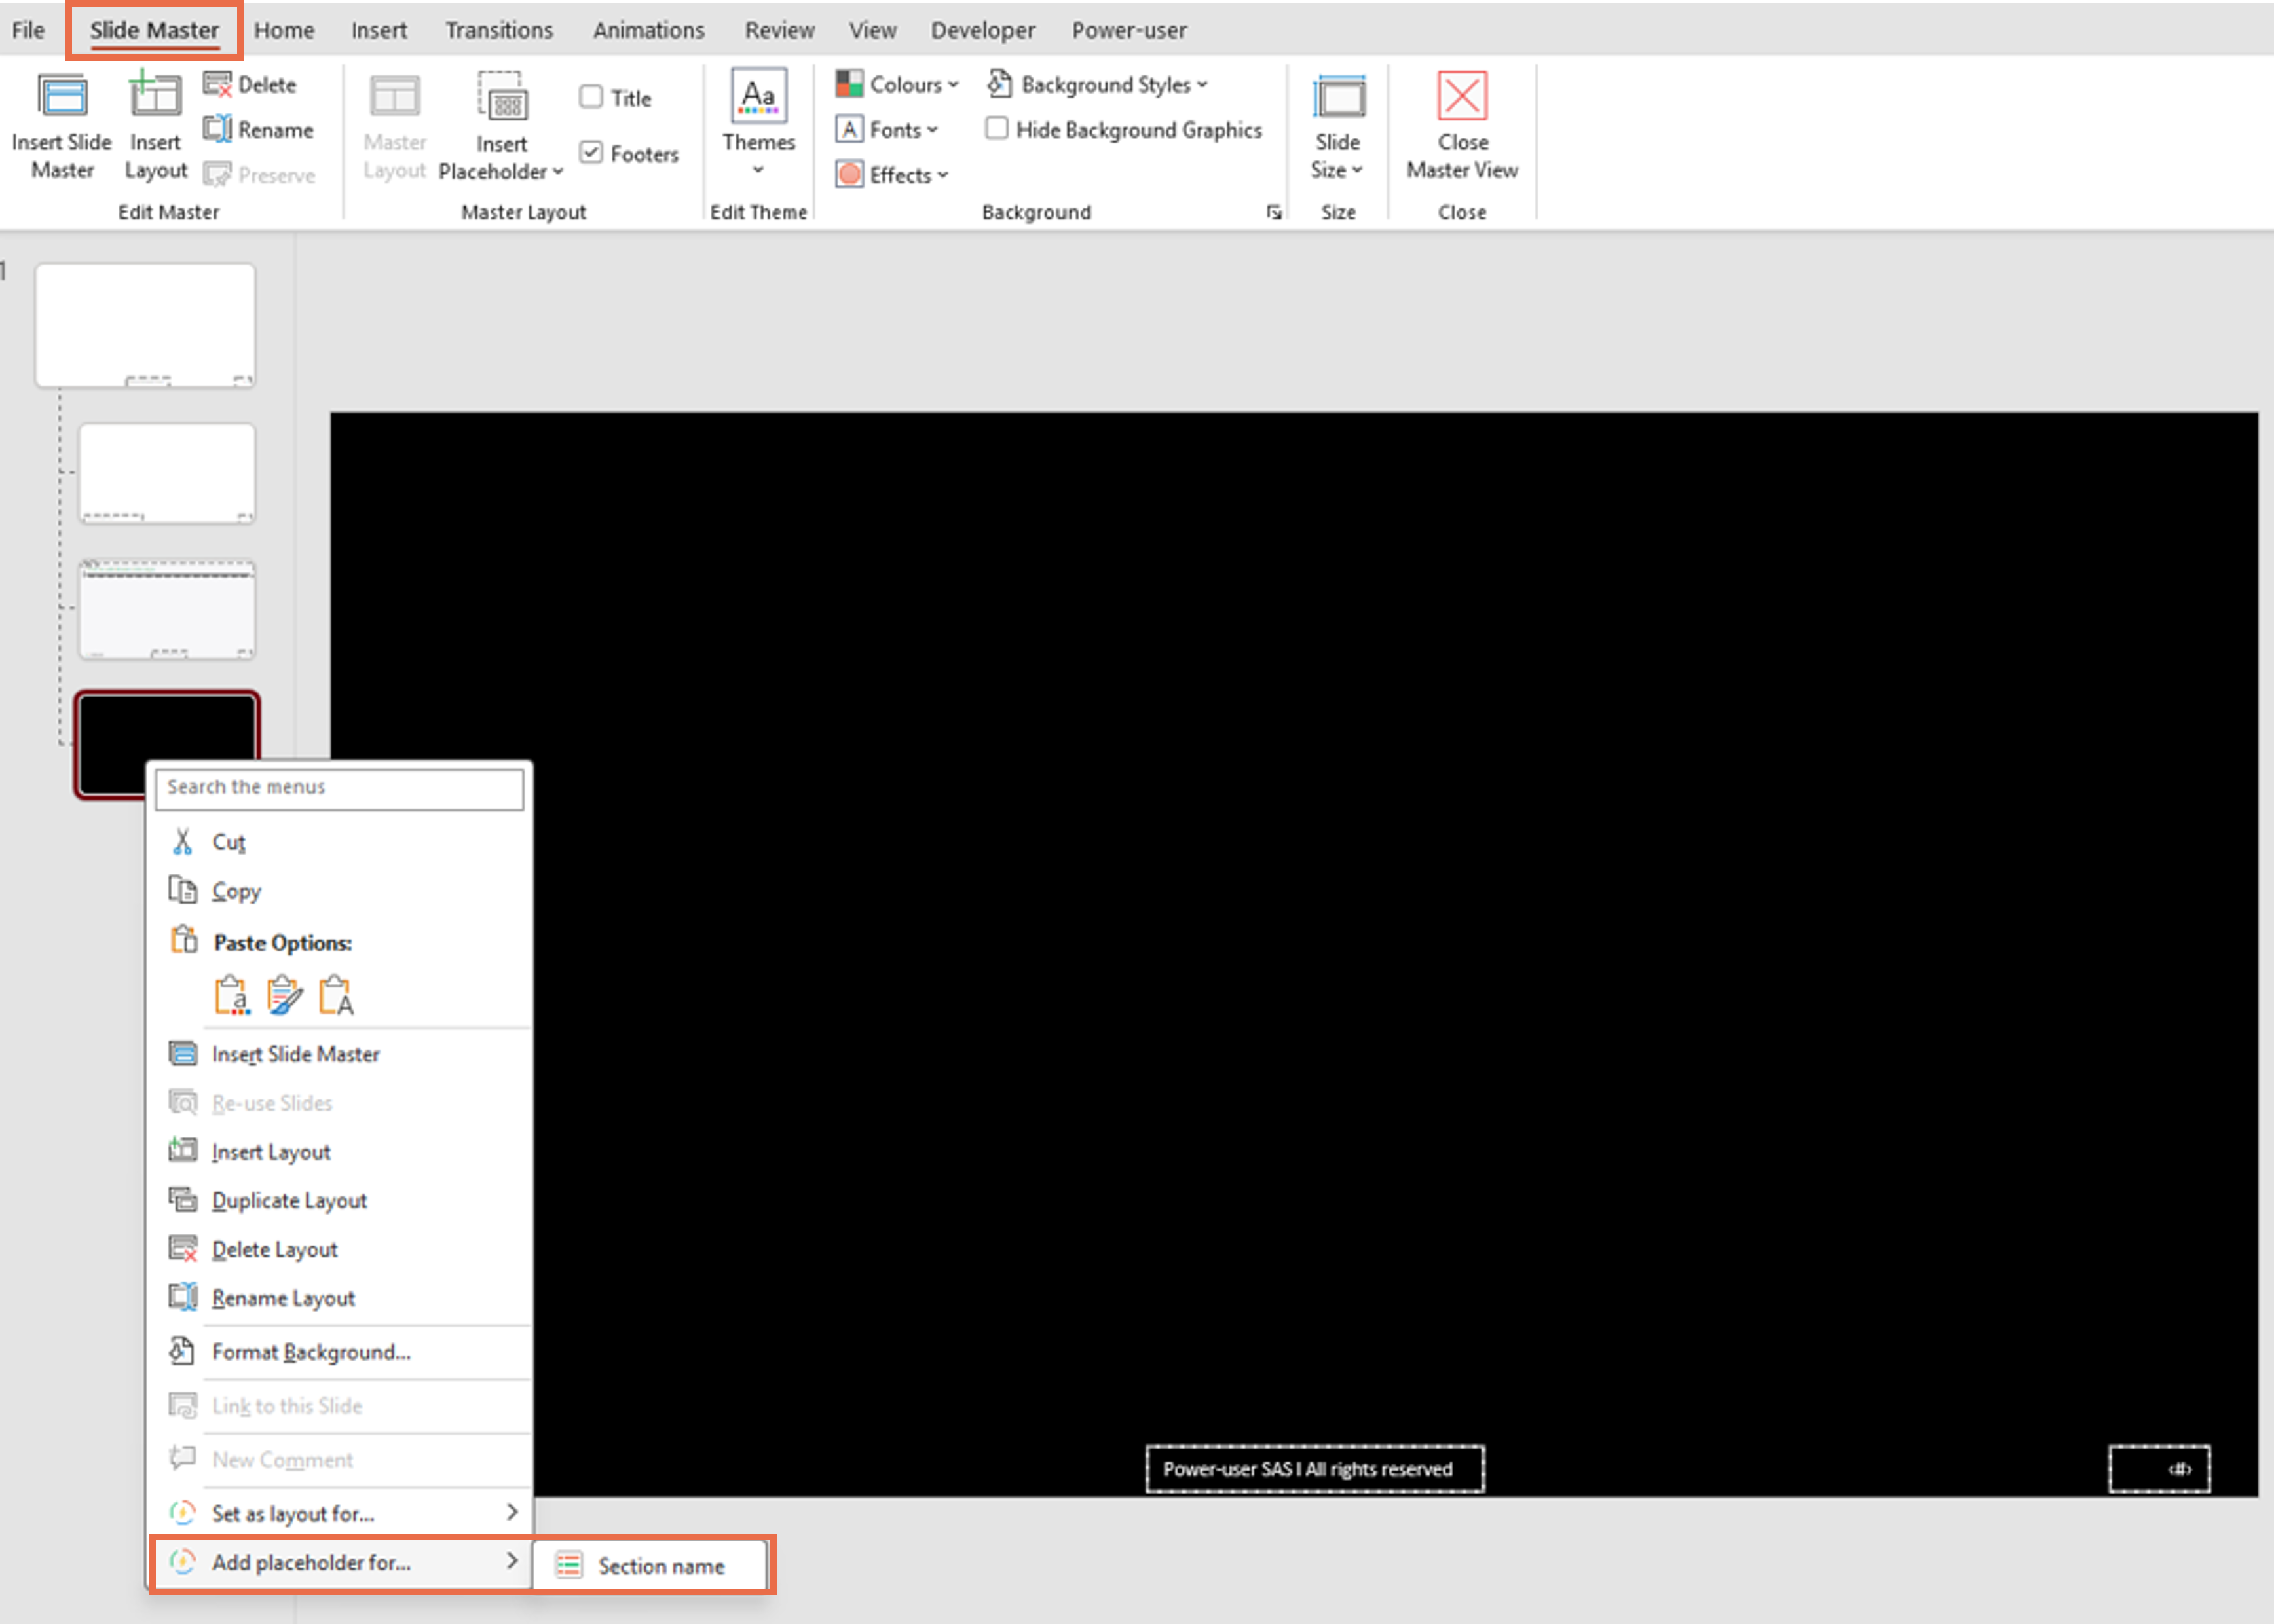Image resolution: width=2274 pixels, height=1624 pixels.
Task: Expand the Insert Placeholder dropdown arrow
Action: click(x=558, y=171)
